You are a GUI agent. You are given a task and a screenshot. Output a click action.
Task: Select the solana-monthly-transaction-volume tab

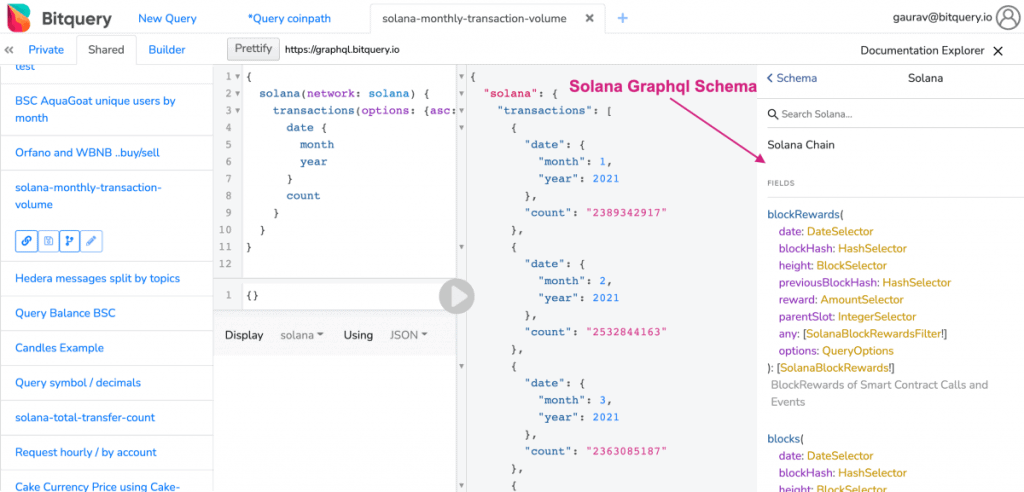(473, 18)
